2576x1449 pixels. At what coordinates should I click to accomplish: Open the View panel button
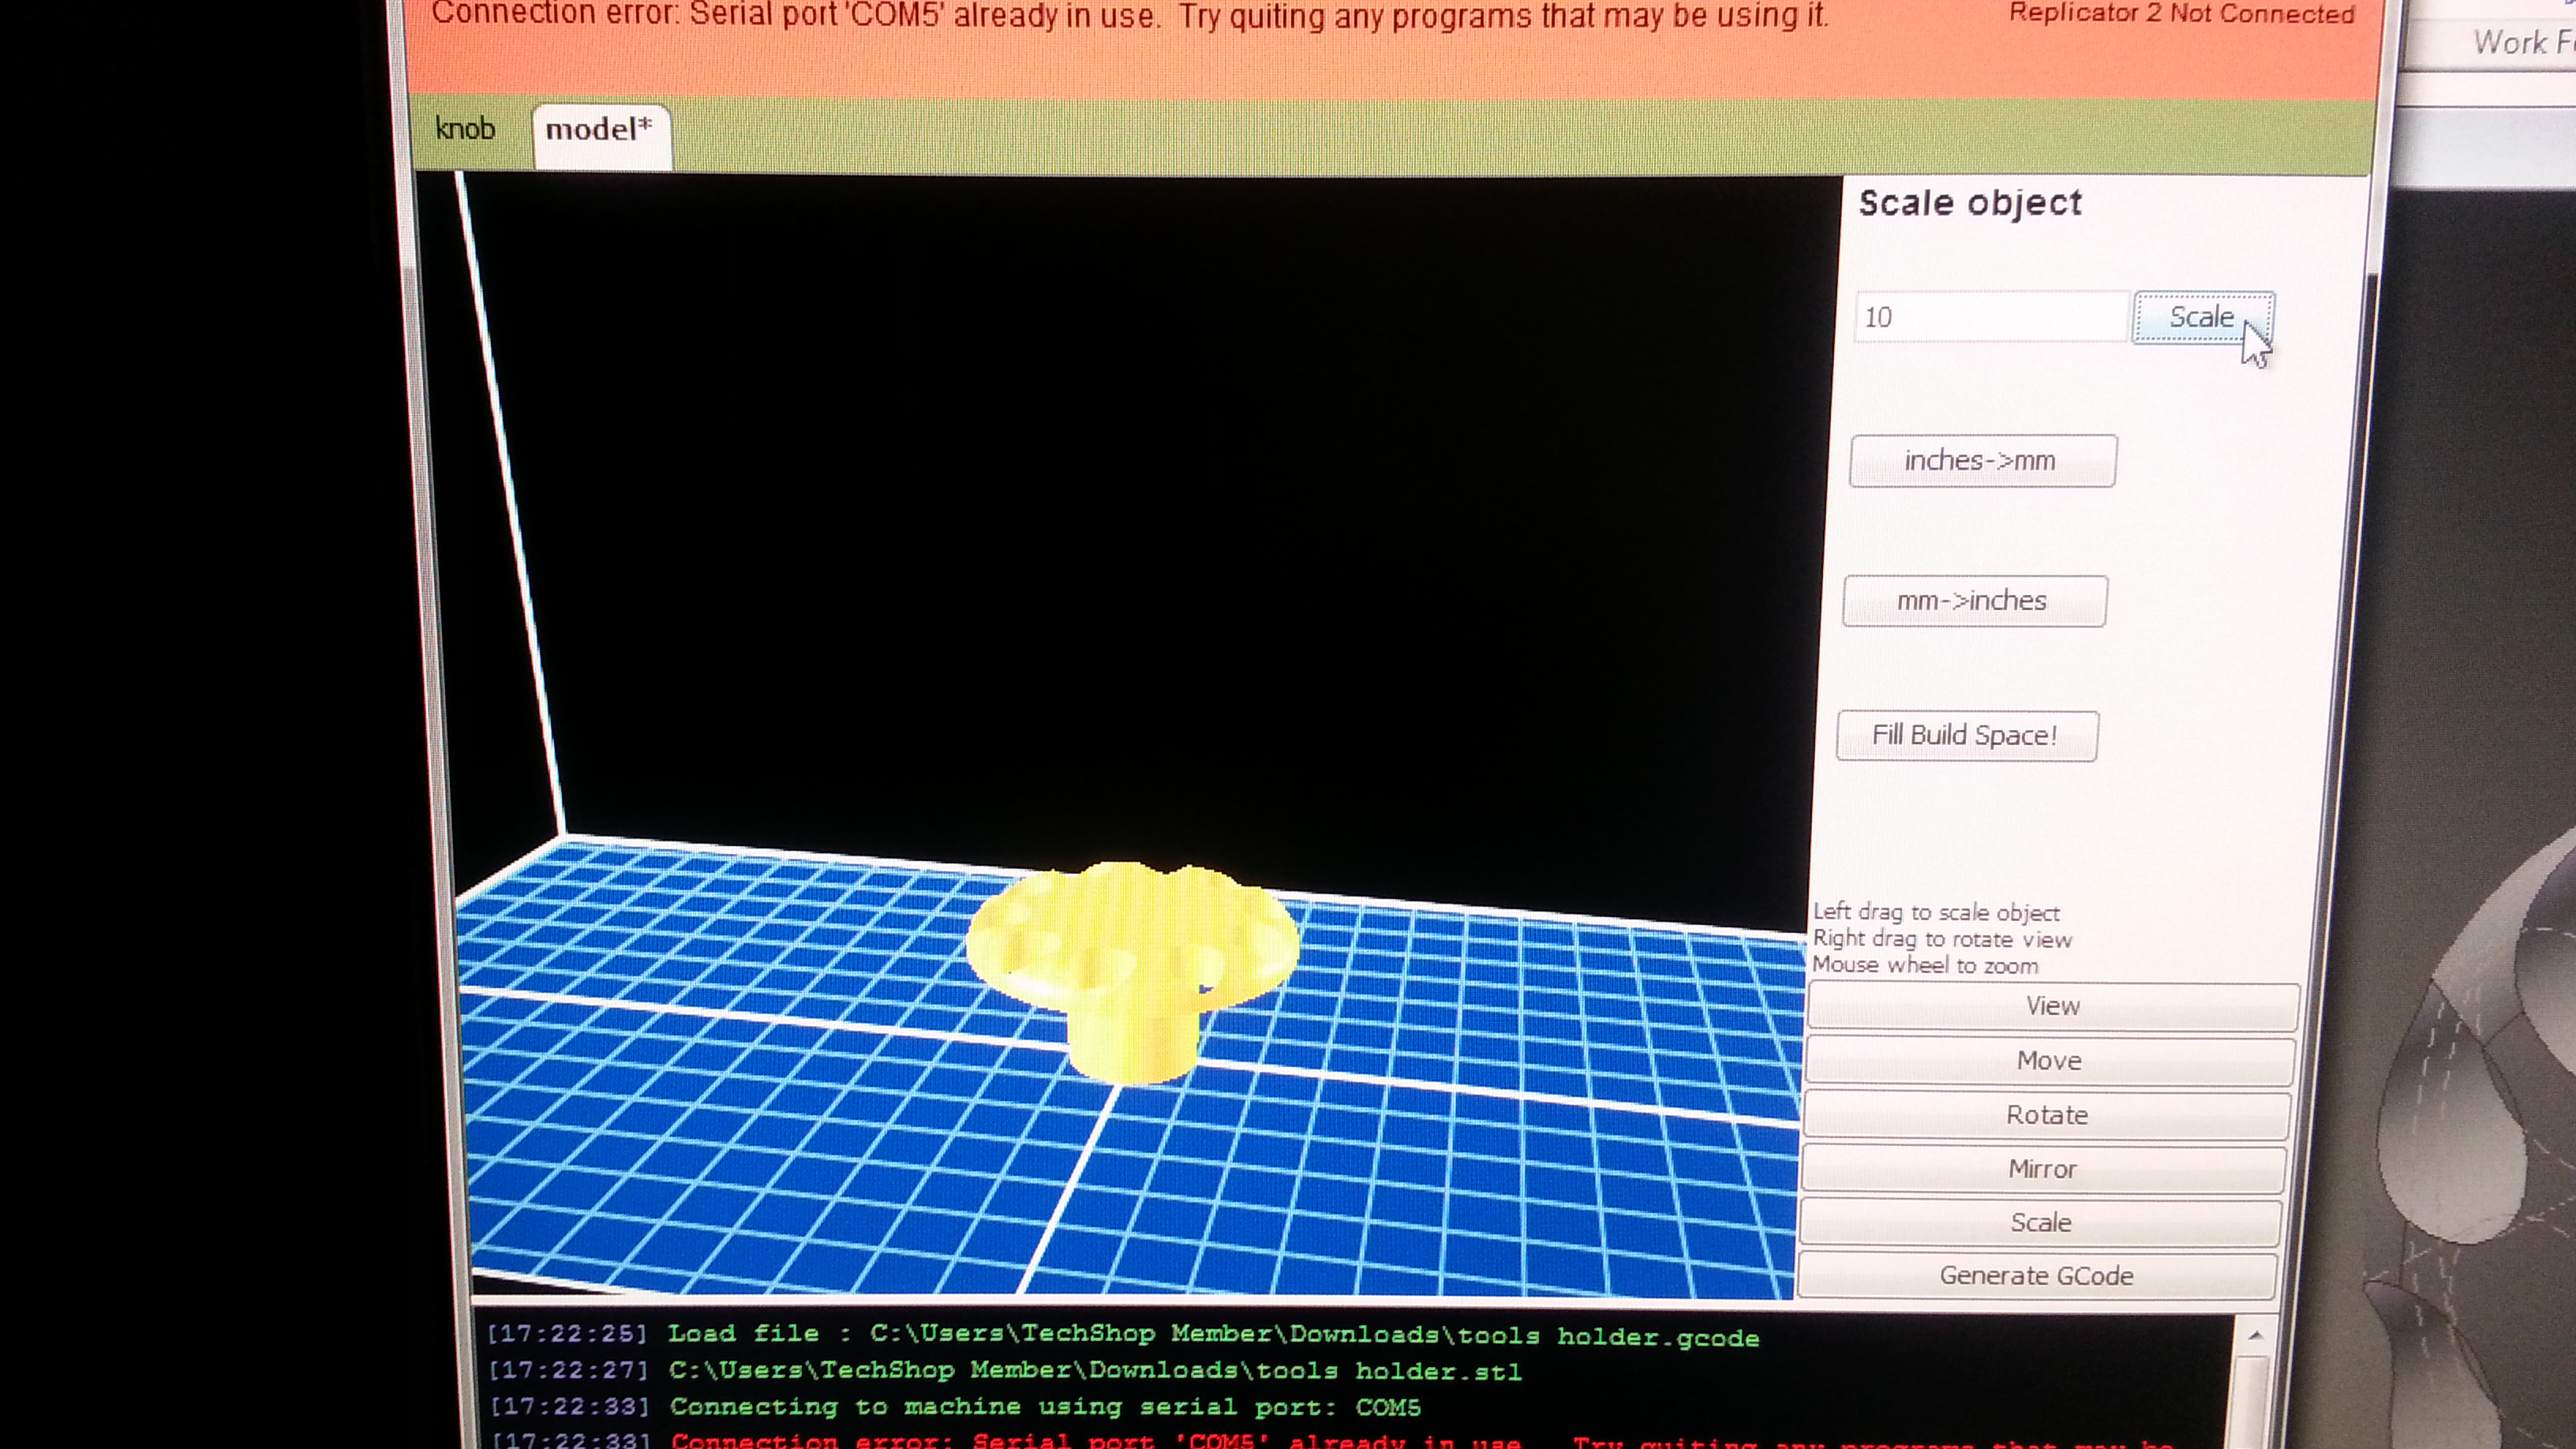(x=2053, y=1006)
